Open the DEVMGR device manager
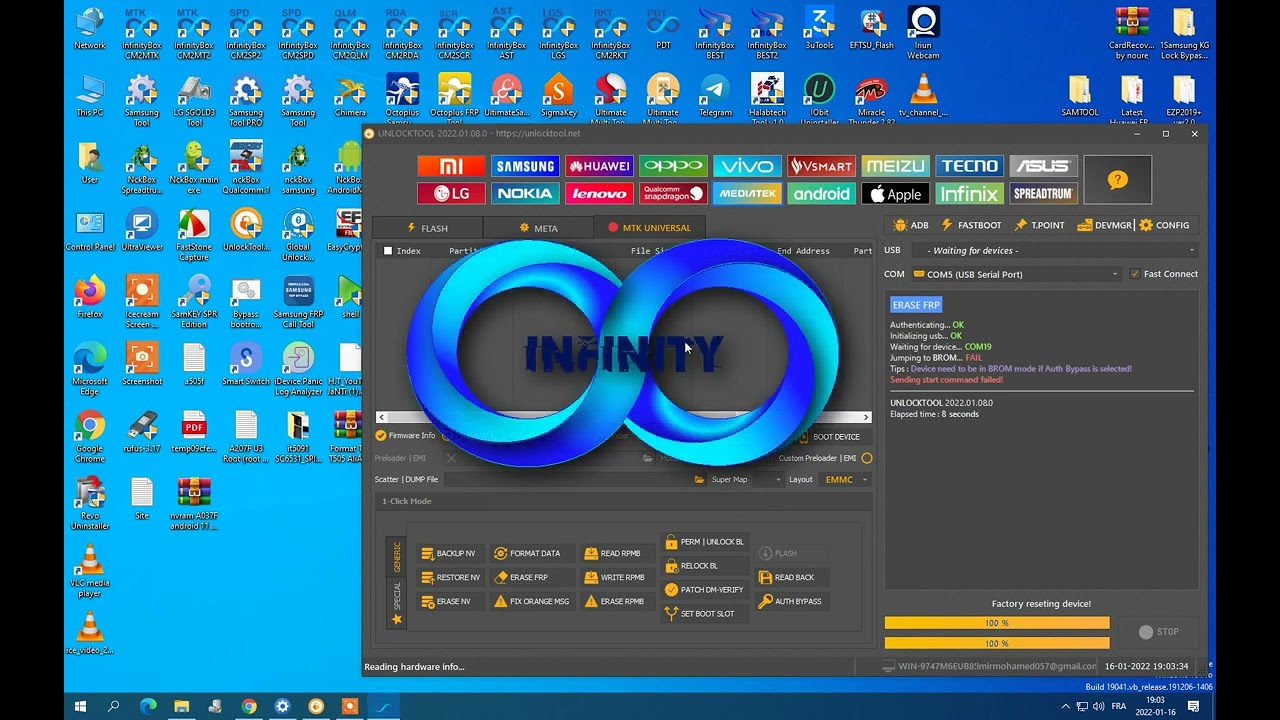Screen dimensions: 1280x720 click(1104, 225)
